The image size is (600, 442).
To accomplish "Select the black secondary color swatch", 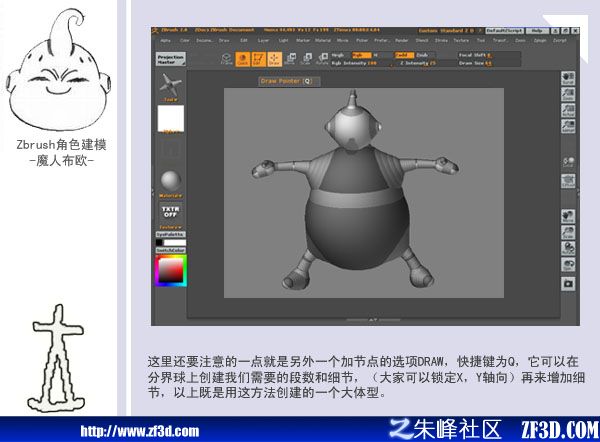I will tap(159, 243).
